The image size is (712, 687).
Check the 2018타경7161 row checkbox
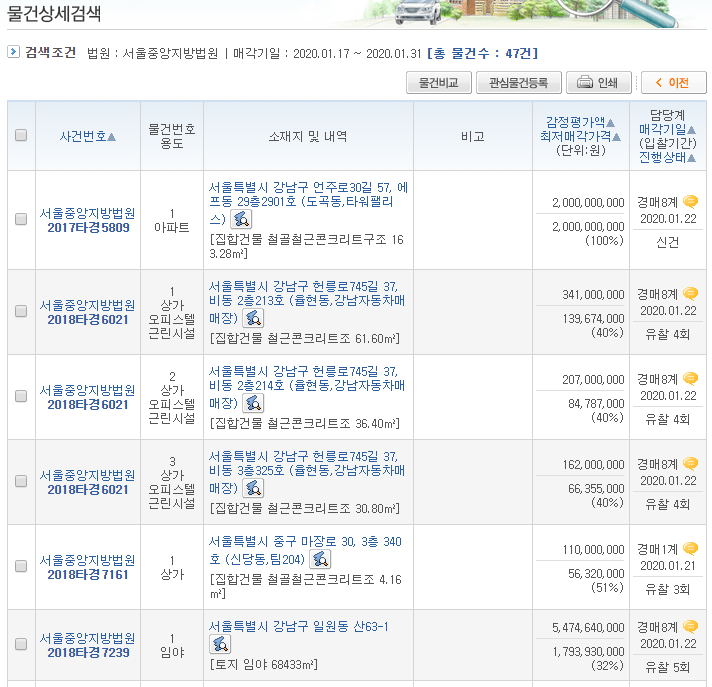pos(21,566)
